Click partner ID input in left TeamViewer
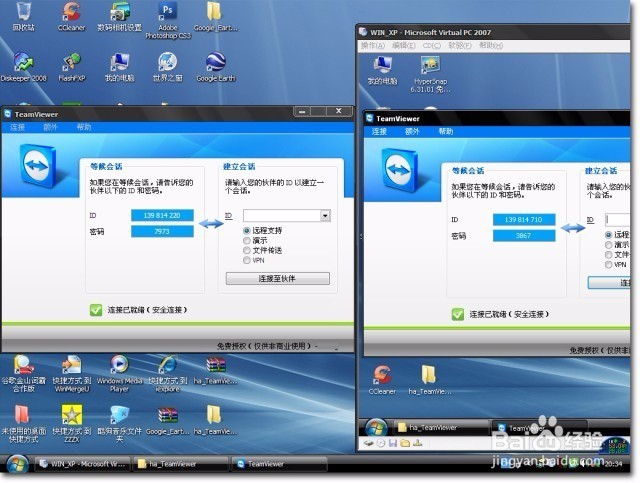The image size is (640, 483). pyautogui.click(x=282, y=216)
